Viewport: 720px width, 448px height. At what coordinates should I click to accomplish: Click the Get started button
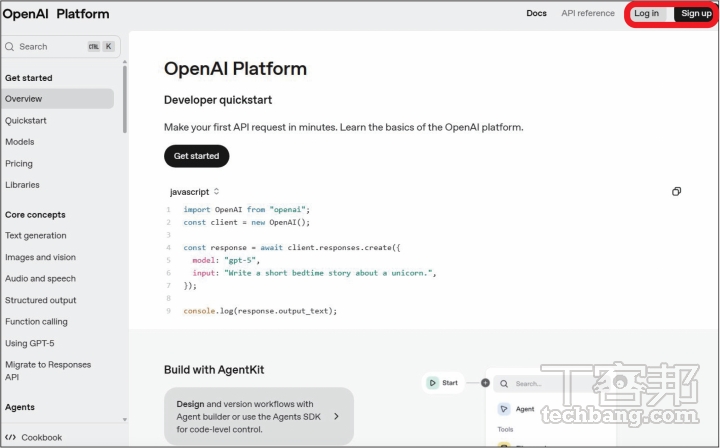pos(197,156)
